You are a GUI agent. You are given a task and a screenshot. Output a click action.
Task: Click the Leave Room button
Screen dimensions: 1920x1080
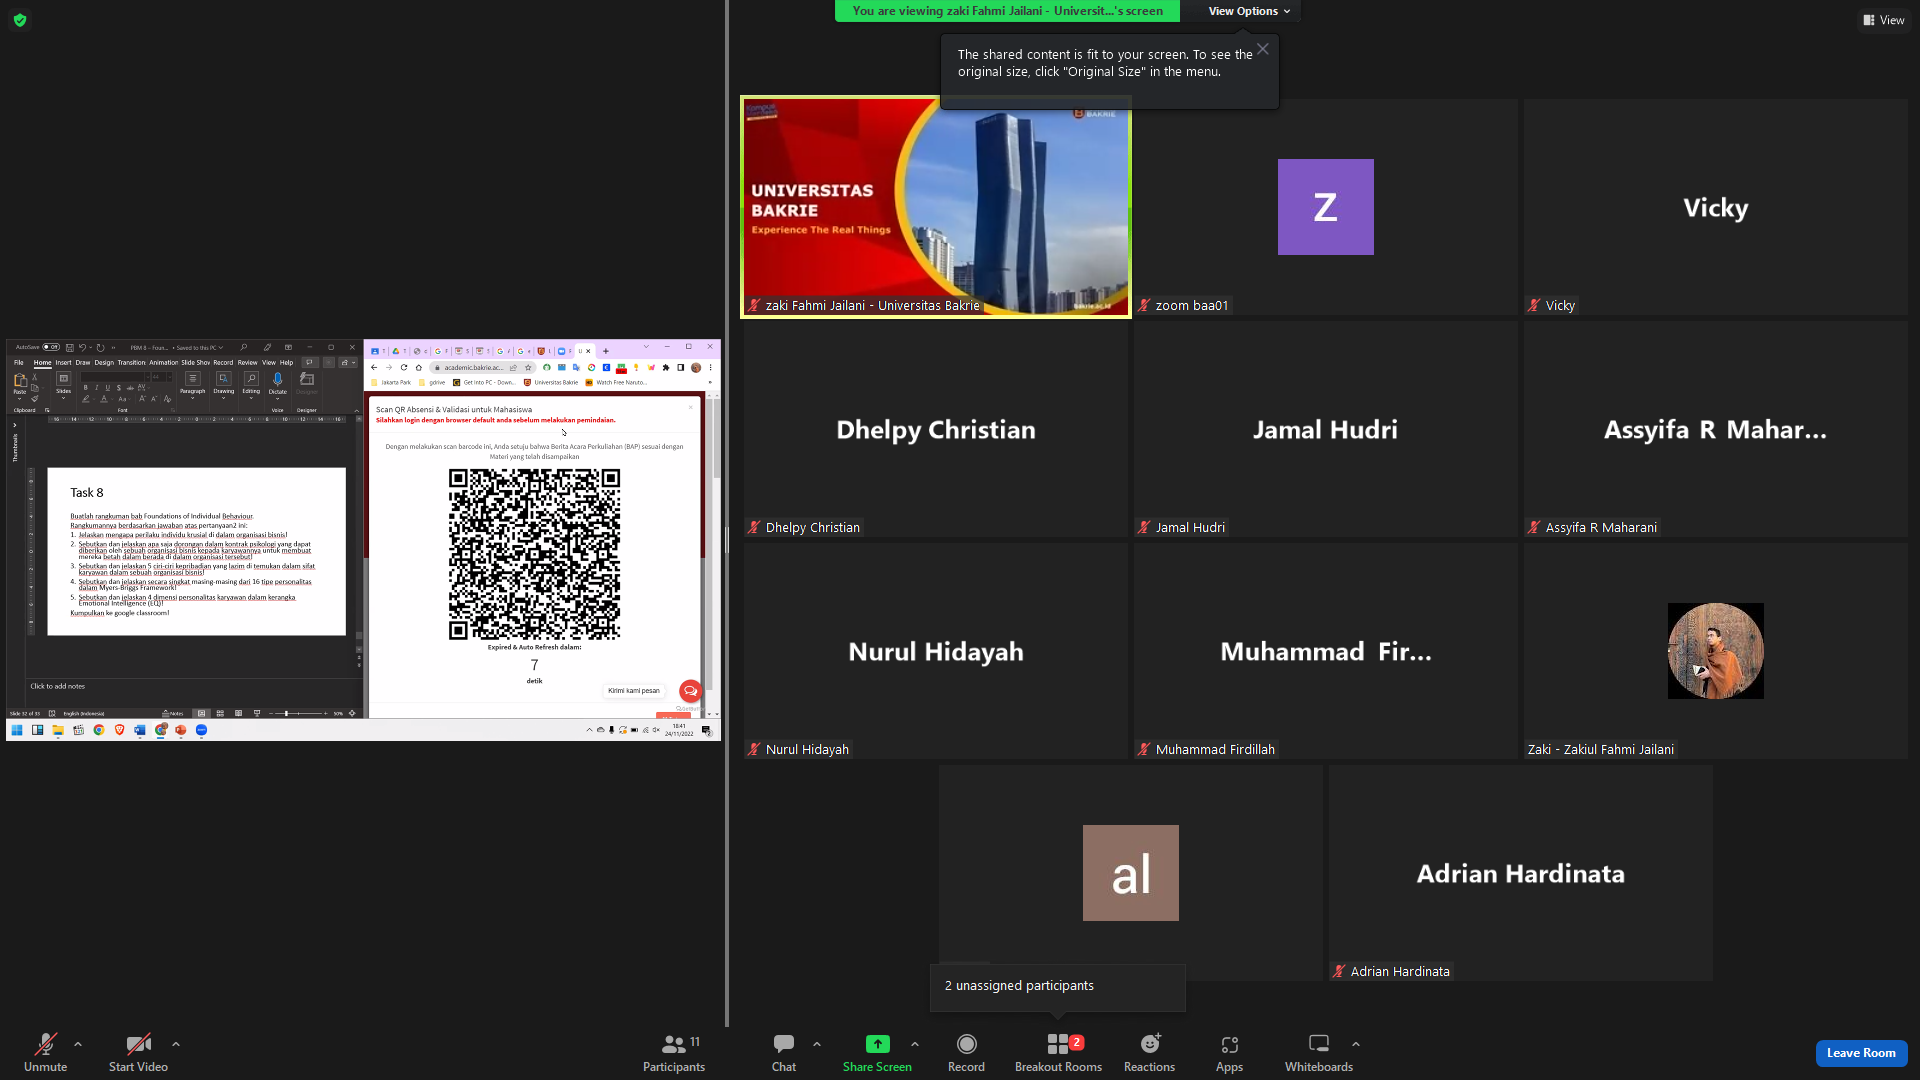coord(1861,1053)
